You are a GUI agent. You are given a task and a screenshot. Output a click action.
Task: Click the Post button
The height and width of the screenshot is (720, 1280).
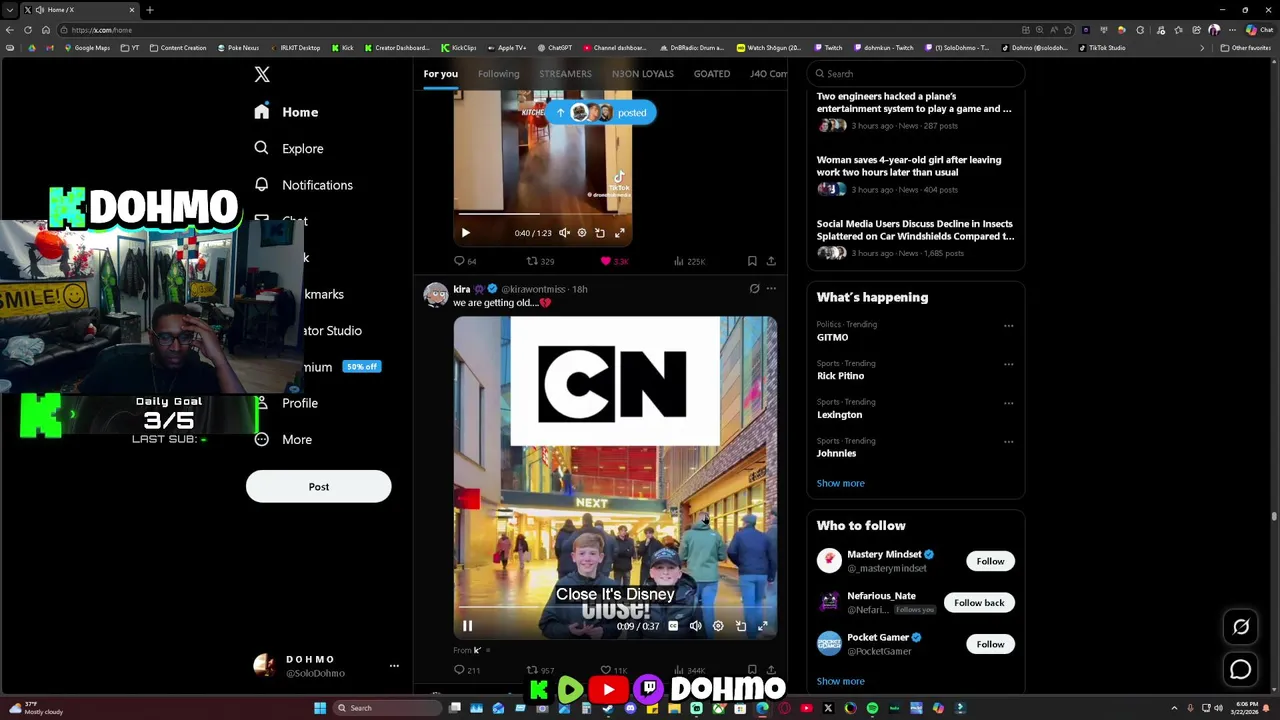[318, 486]
